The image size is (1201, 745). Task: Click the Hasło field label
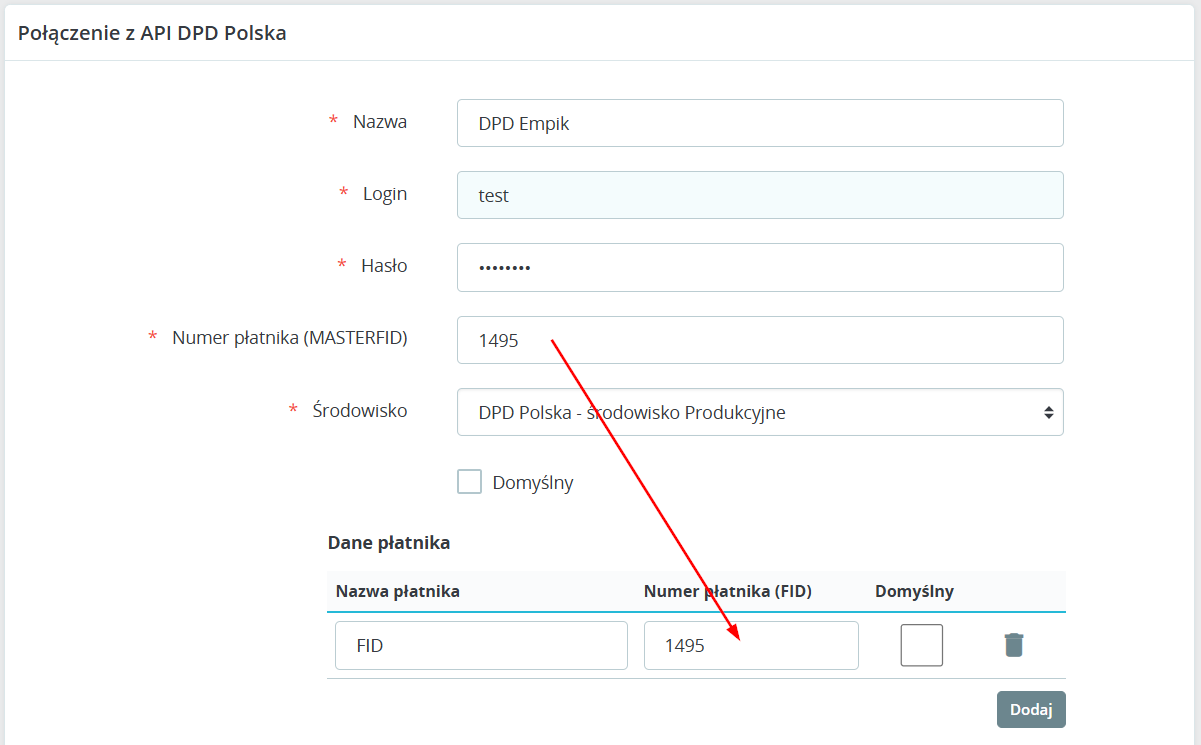tap(385, 266)
